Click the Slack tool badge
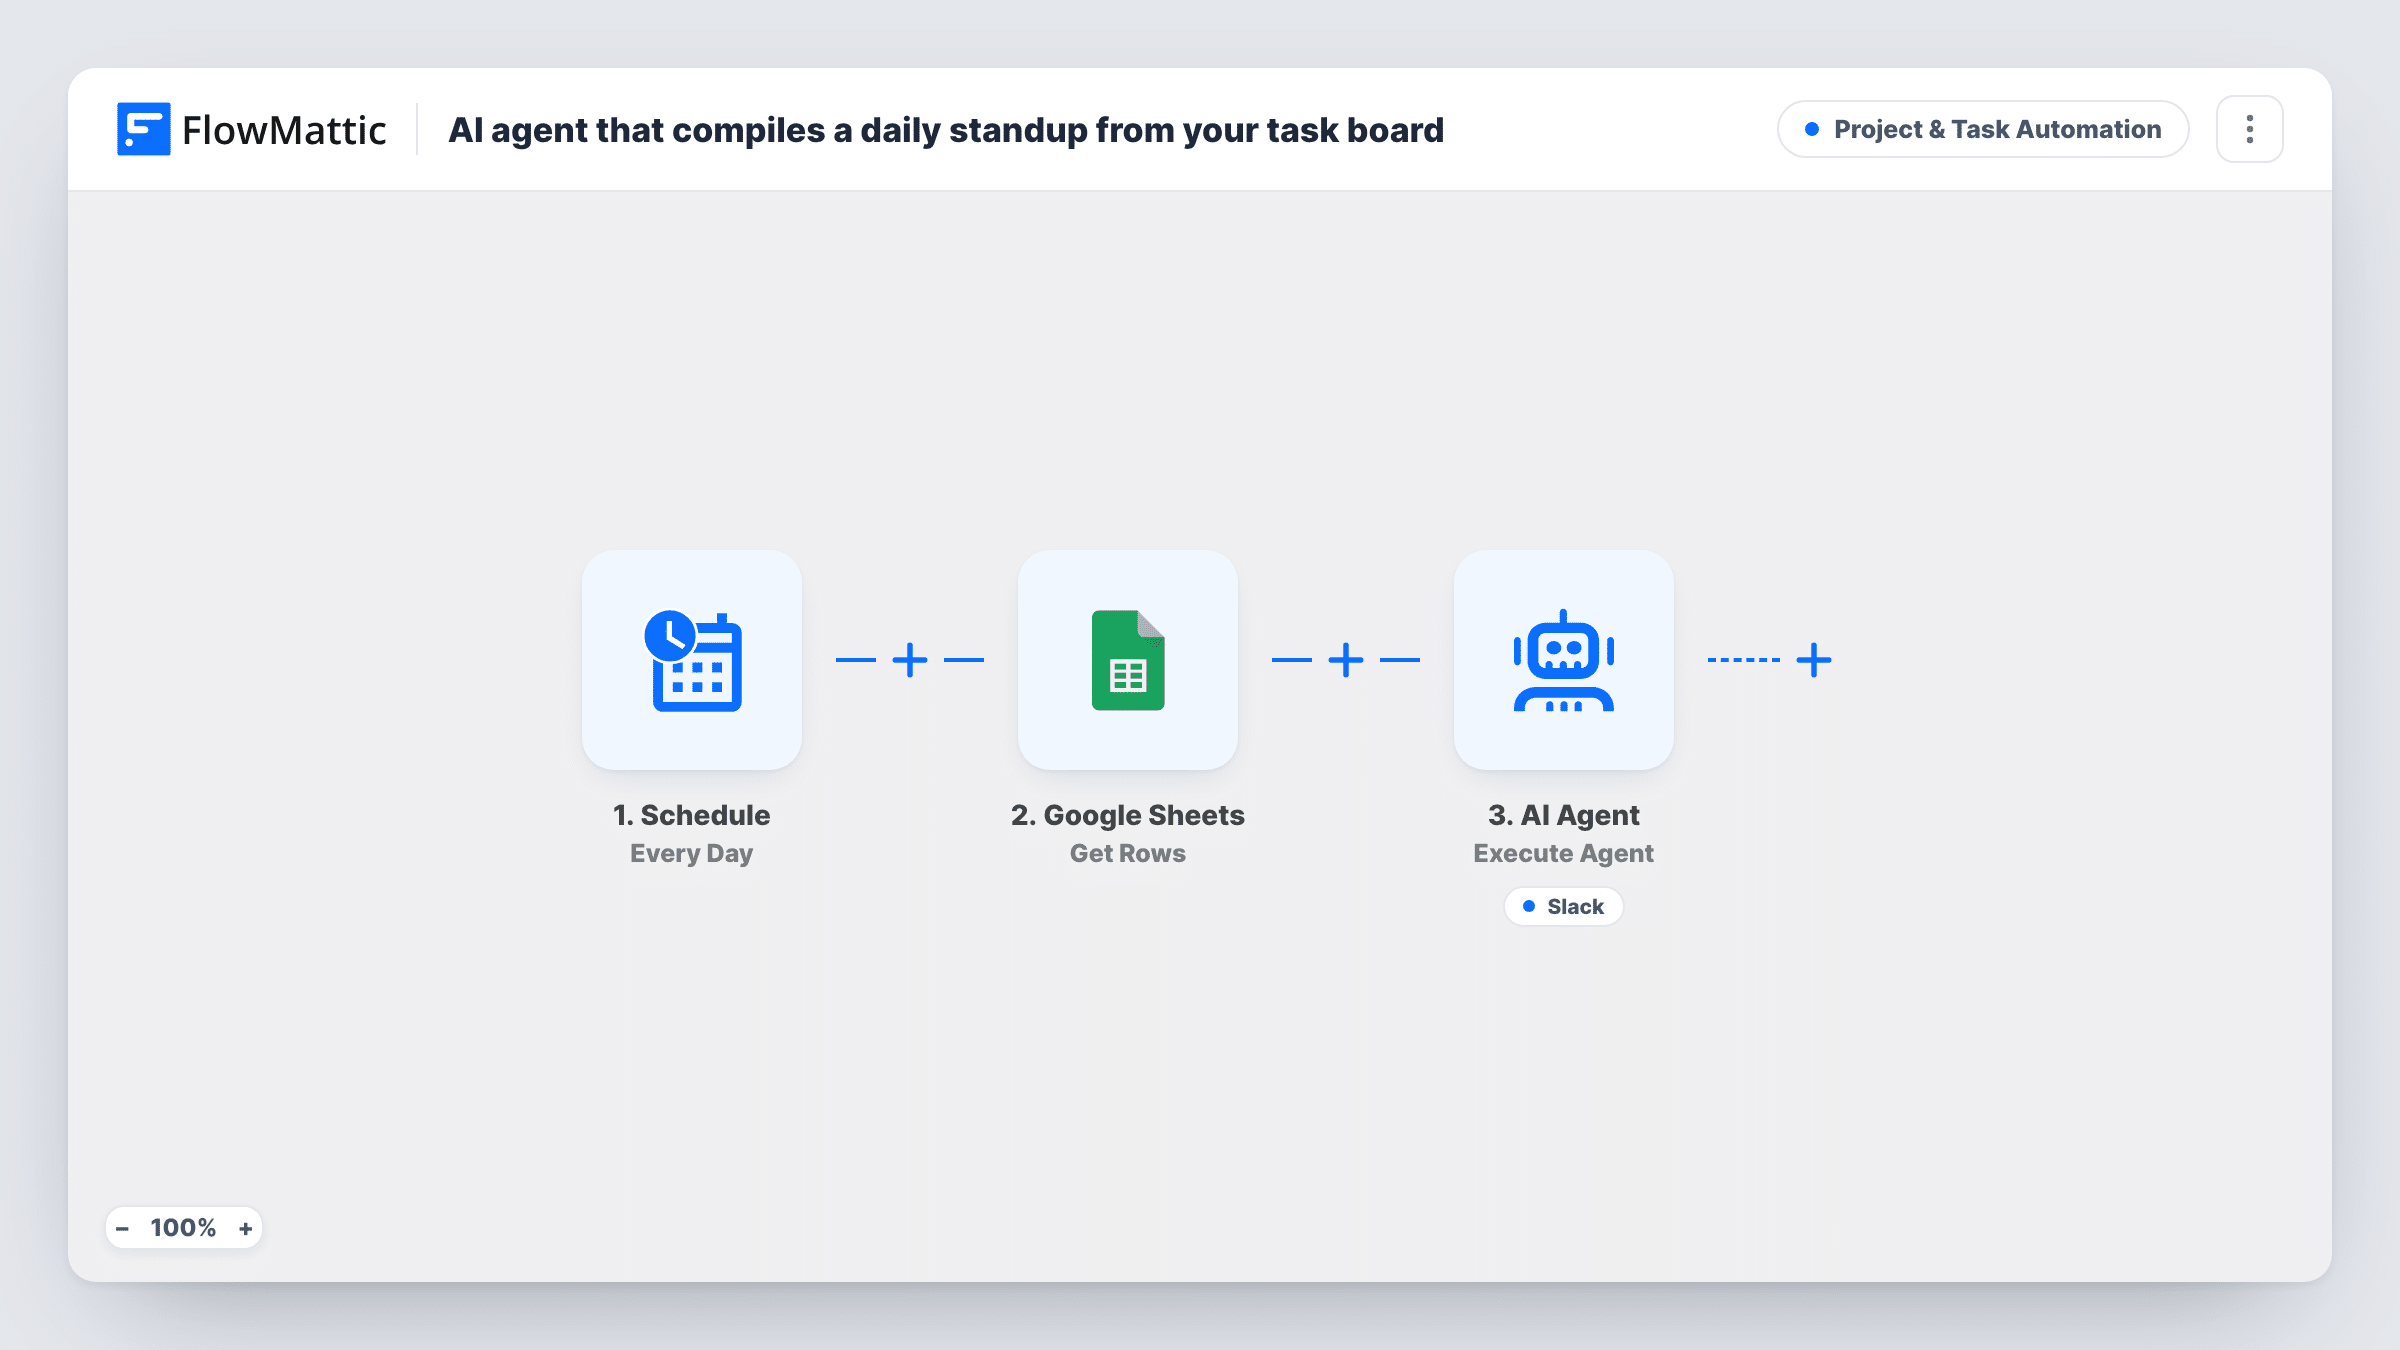Viewport: 2400px width, 1350px height. 1564,907
